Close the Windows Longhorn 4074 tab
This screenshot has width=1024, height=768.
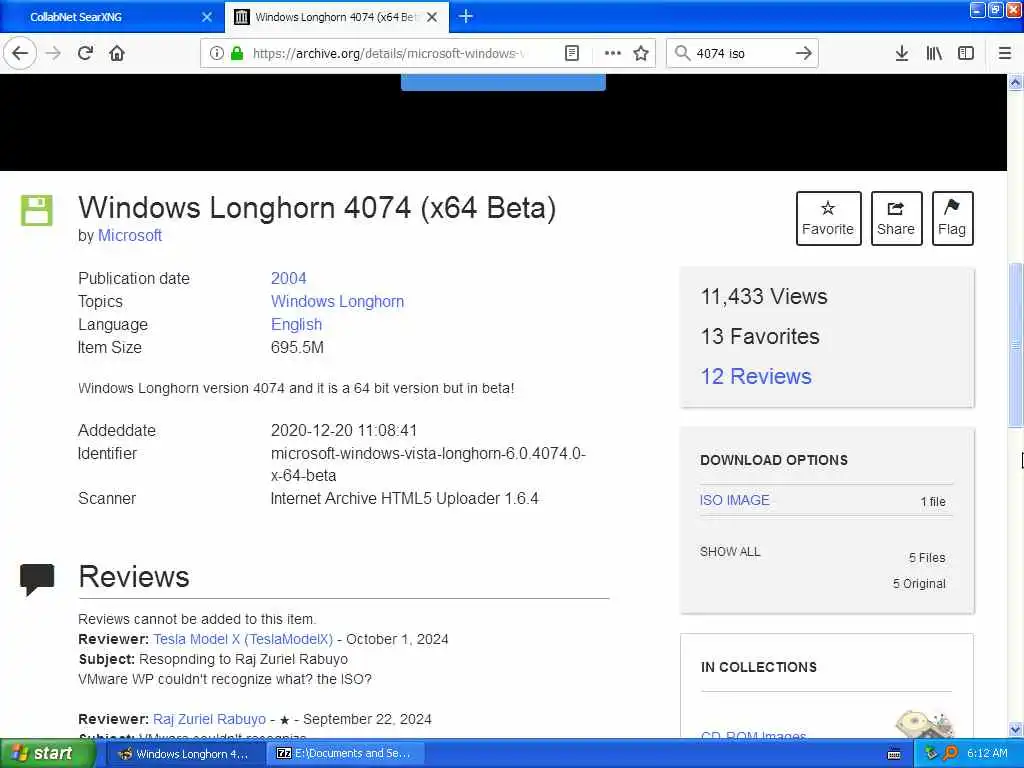coord(432,17)
